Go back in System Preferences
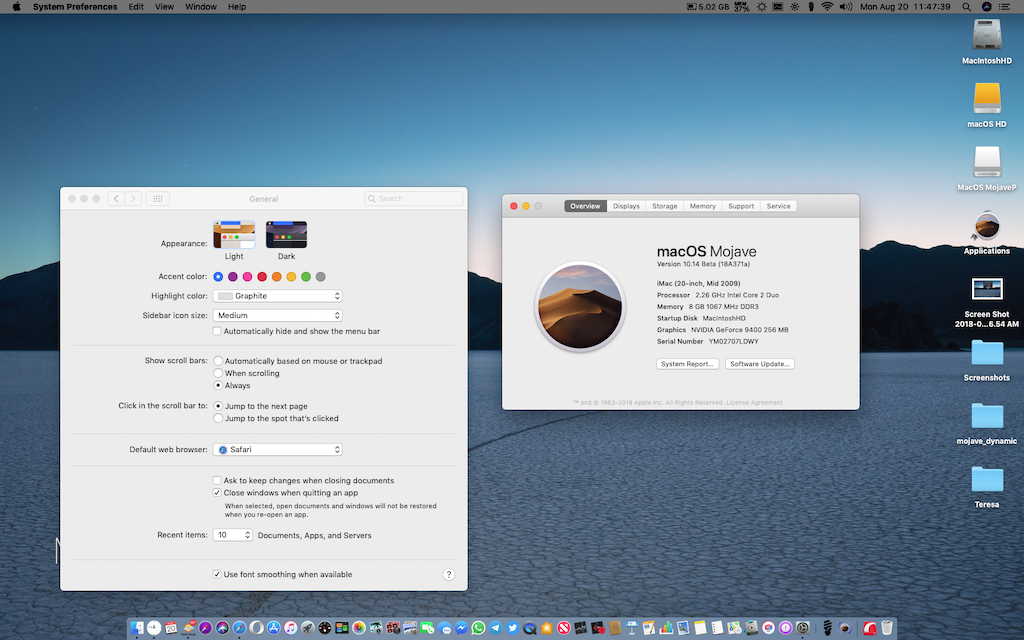The image size is (1024, 640). coord(116,199)
